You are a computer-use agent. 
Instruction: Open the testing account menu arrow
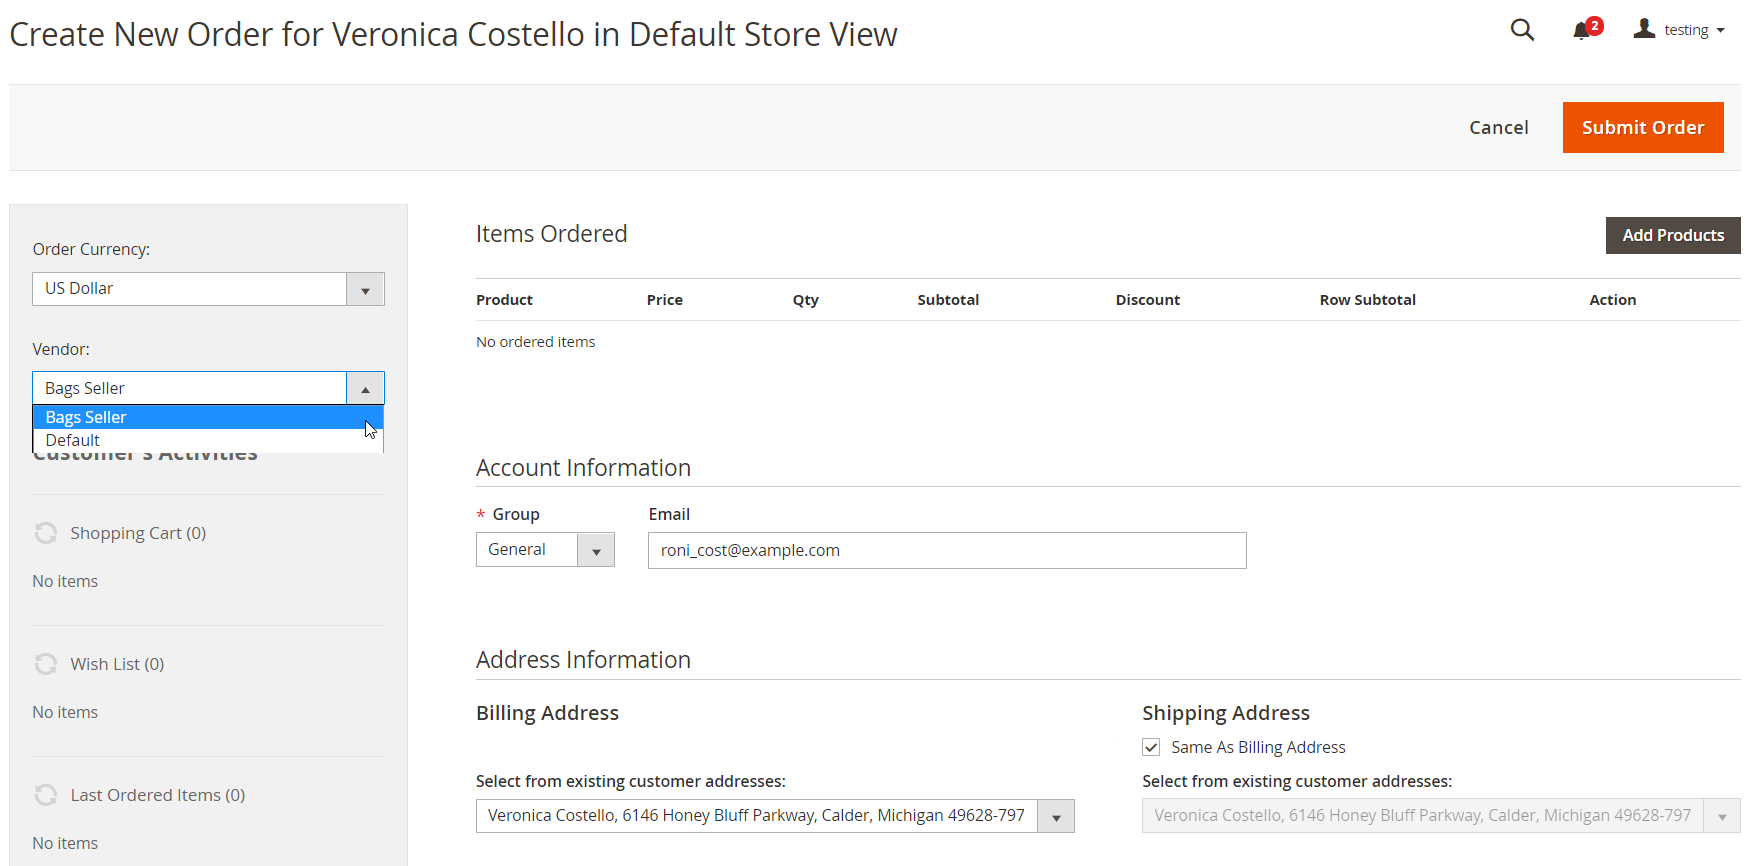click(1720, 31)
